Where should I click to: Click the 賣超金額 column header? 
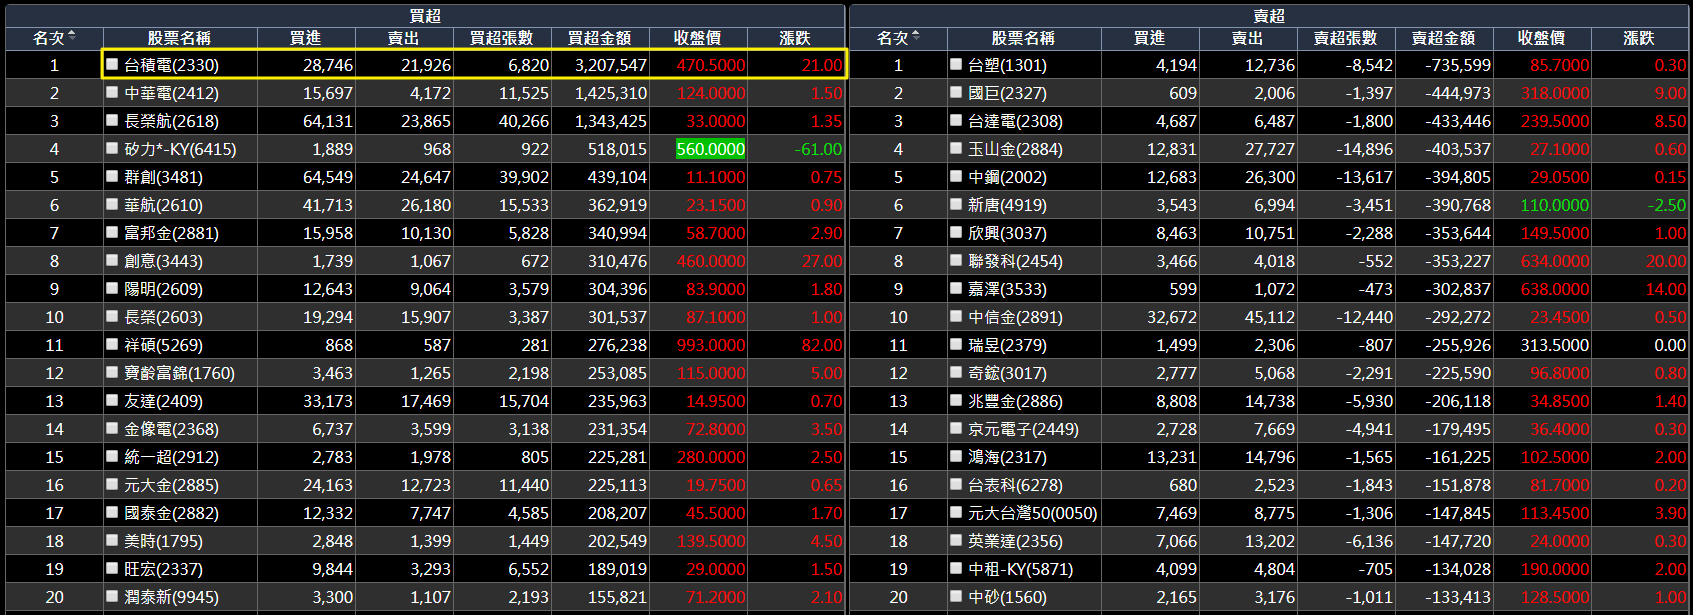point(1444,38)
